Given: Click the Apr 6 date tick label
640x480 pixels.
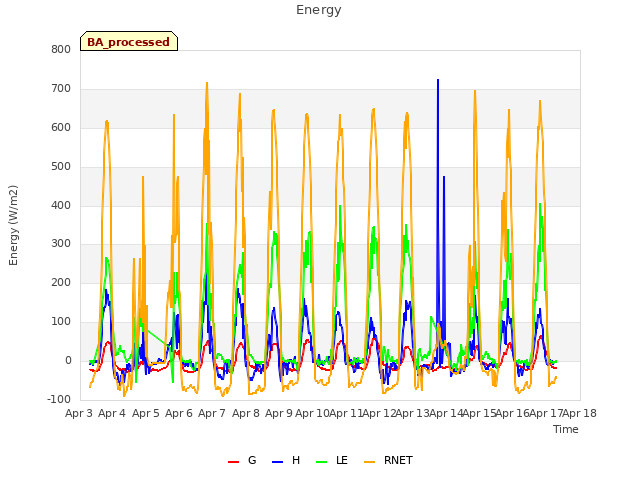Looking at the screenshot, I should 179,413.
